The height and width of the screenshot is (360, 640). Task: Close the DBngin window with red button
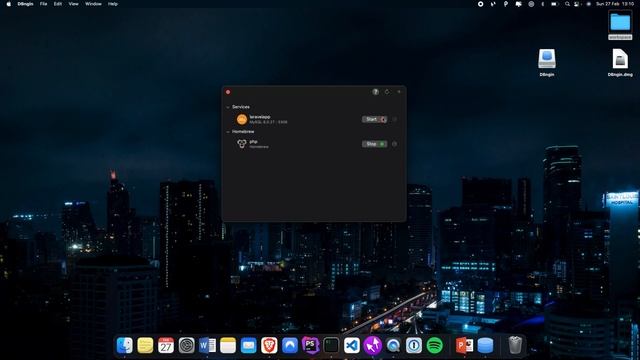(228, 92)
